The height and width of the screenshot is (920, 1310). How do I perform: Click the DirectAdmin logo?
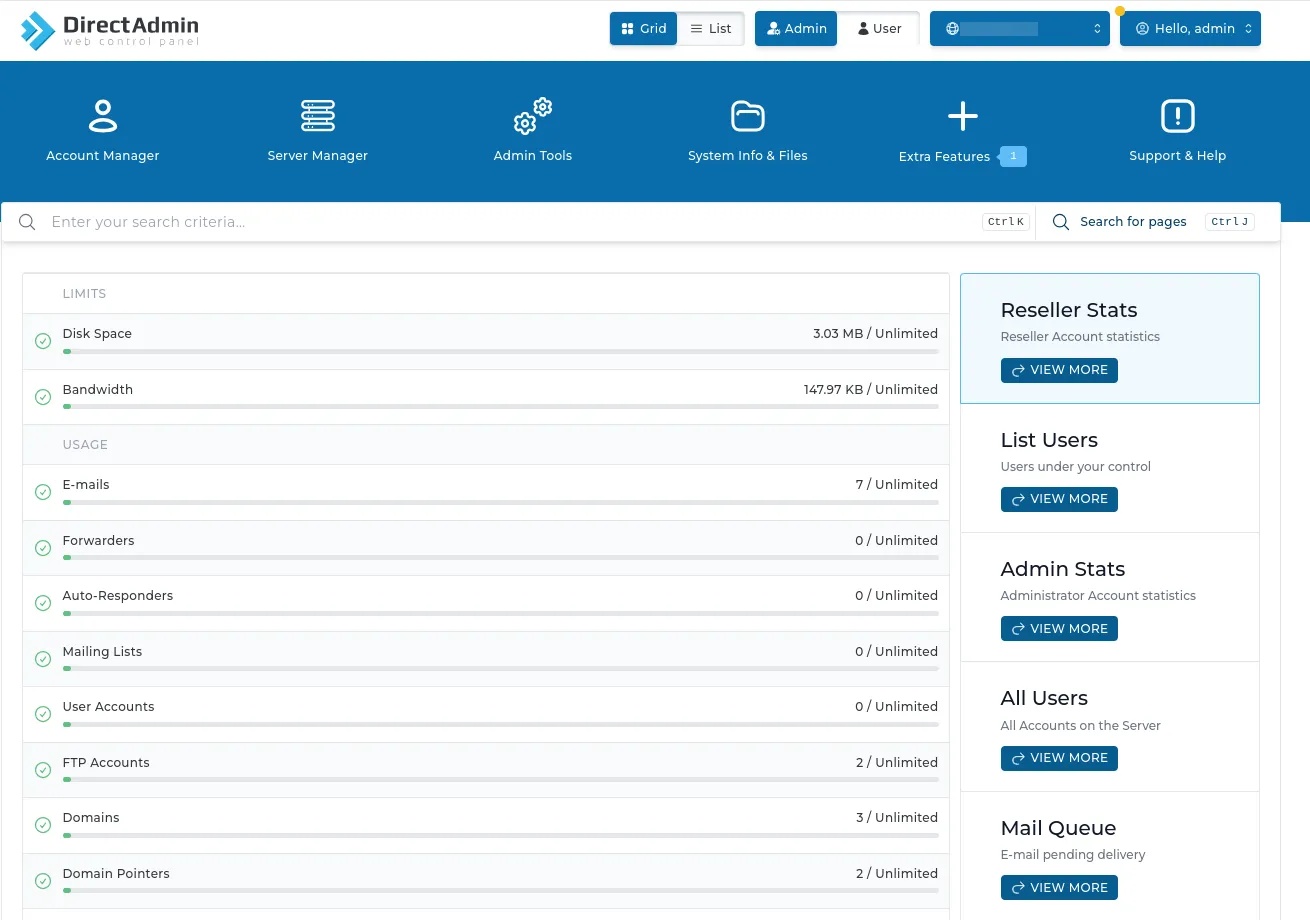pos(110,30)
